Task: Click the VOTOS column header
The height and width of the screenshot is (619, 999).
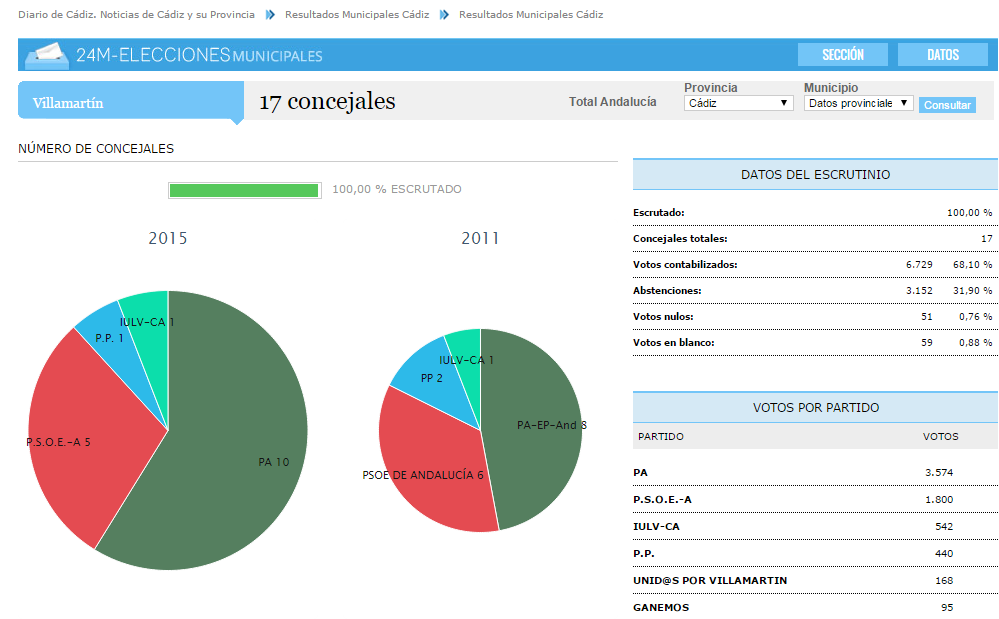Action: 940,437
